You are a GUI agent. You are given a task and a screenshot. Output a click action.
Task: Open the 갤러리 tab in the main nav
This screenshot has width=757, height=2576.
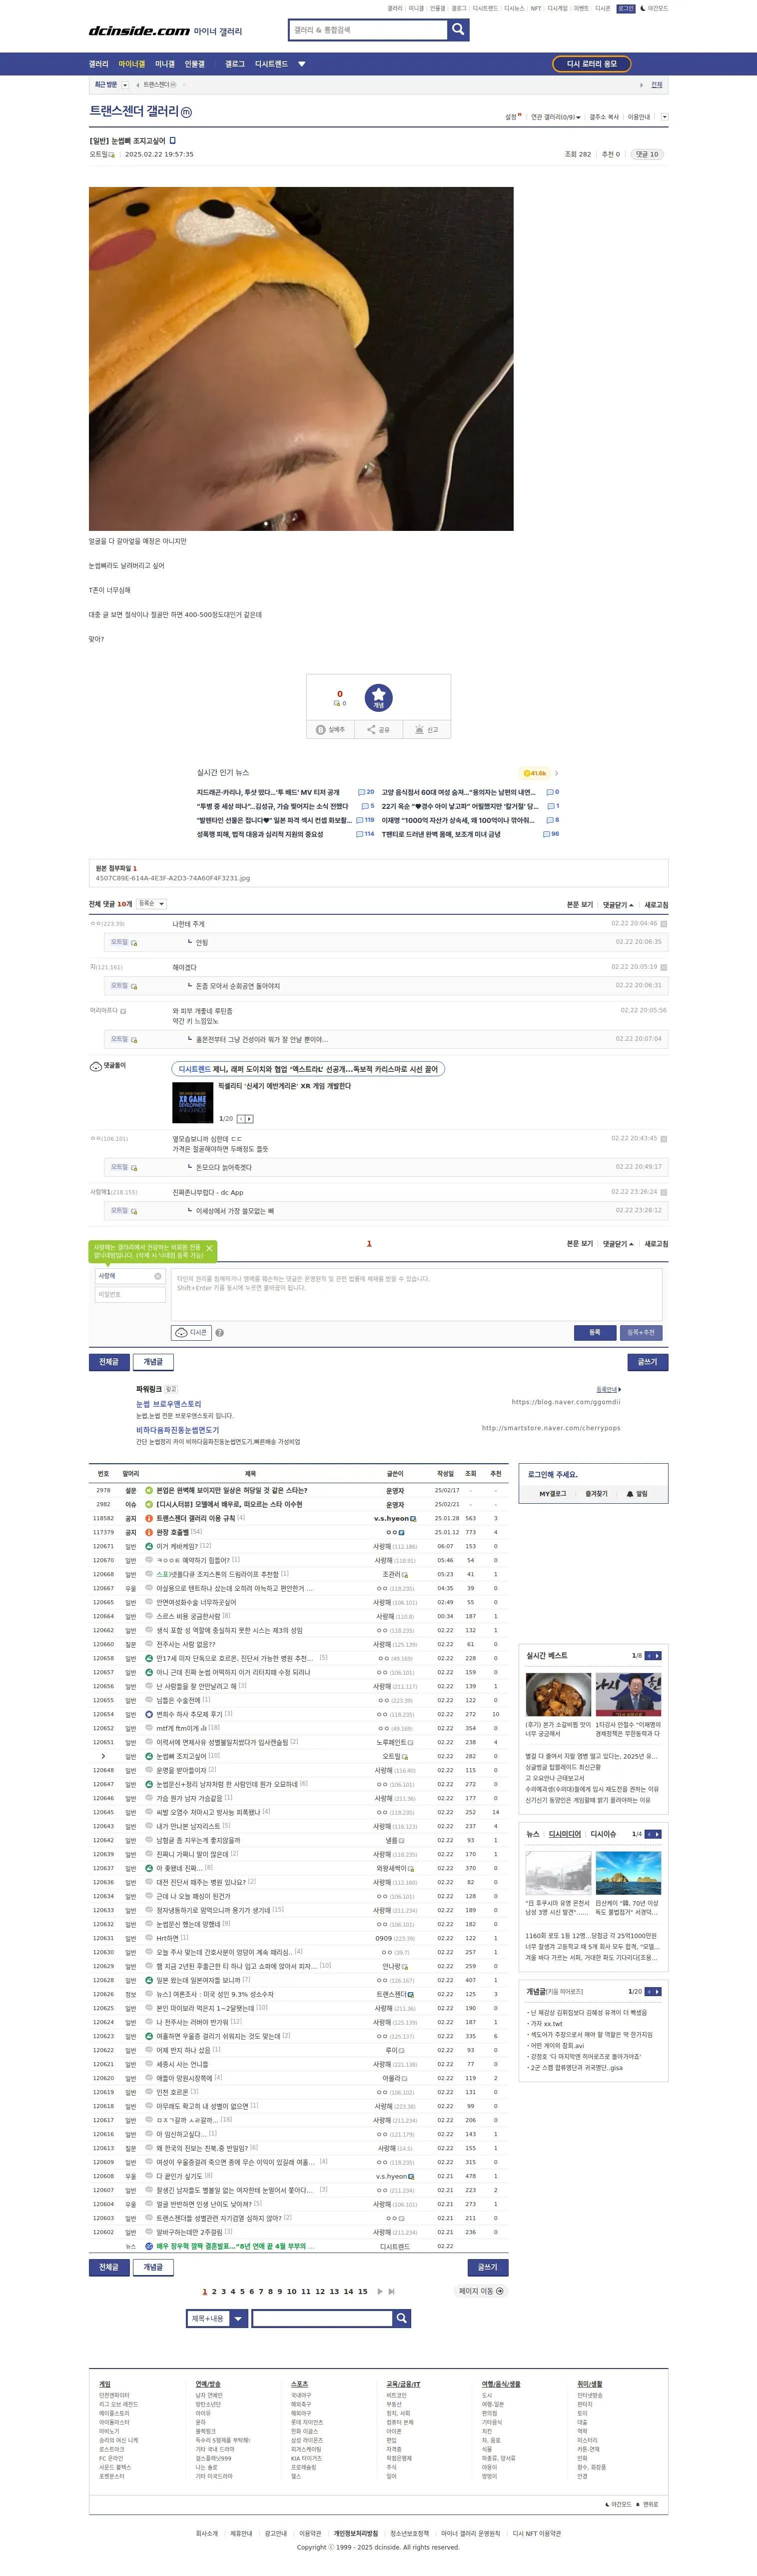coord(99,64)
